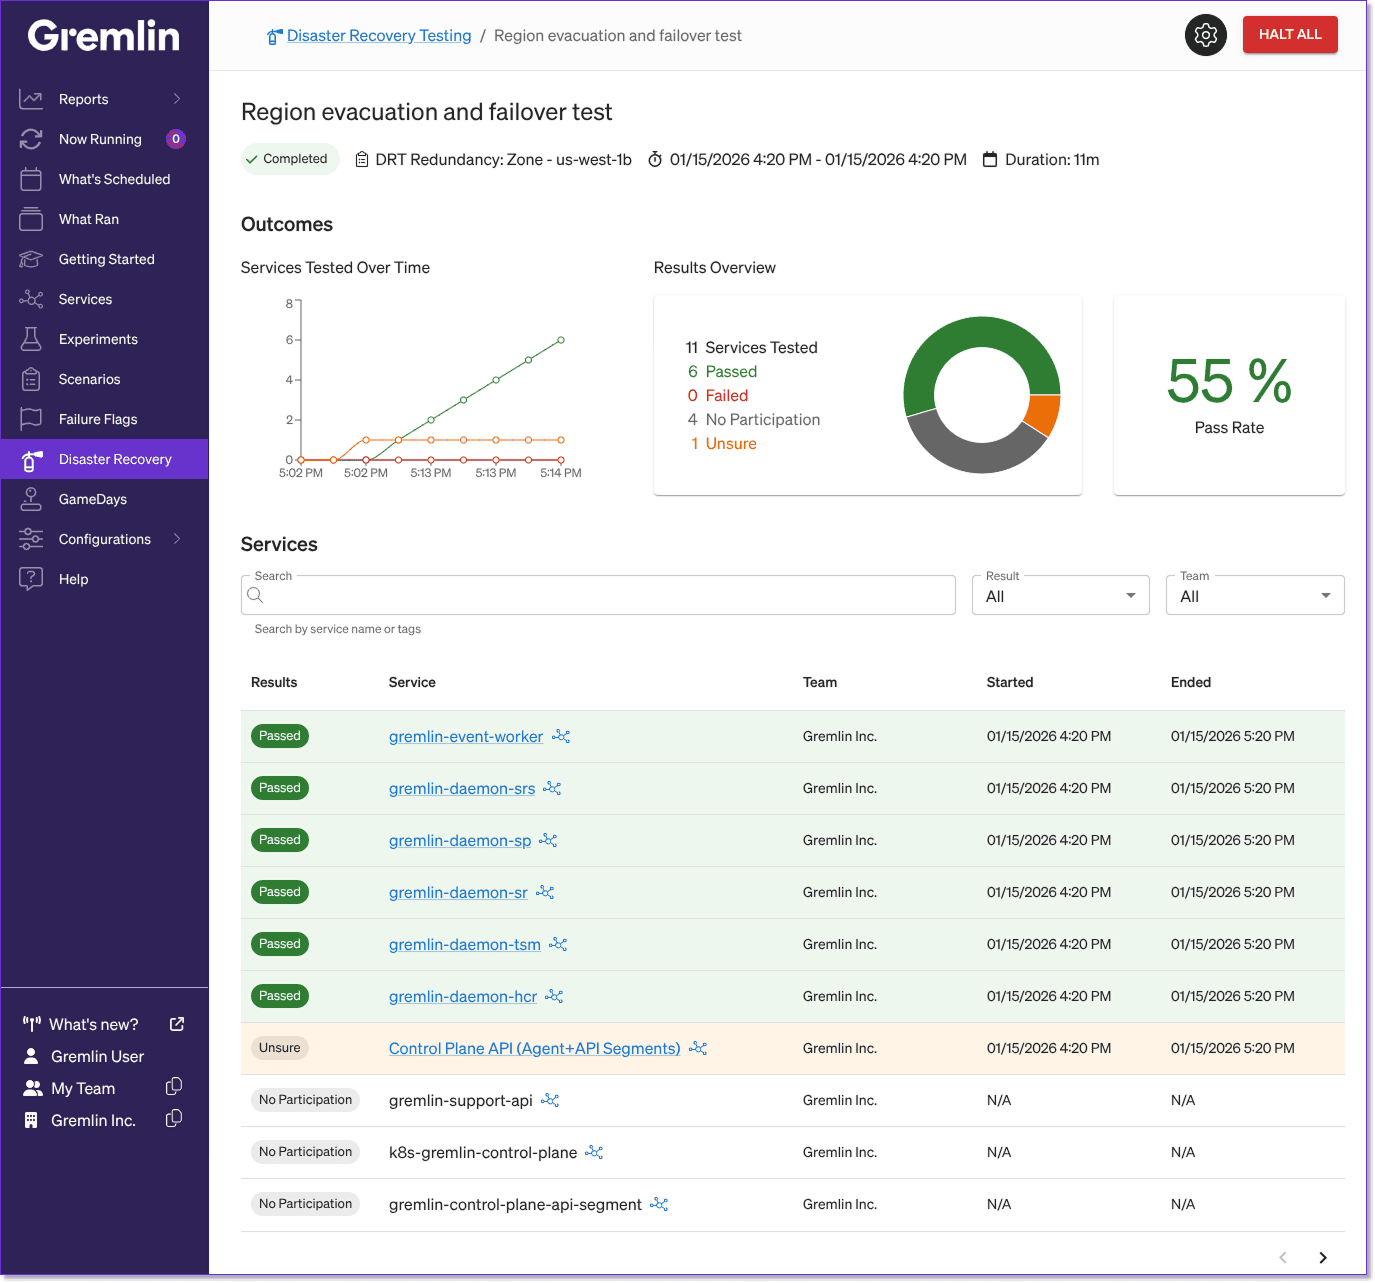Image resolution: width=1375 pixels, height=1283 pixels.
Task: Open the gremlin-daemon-sr service link
Action: click(x=458, y=893)
